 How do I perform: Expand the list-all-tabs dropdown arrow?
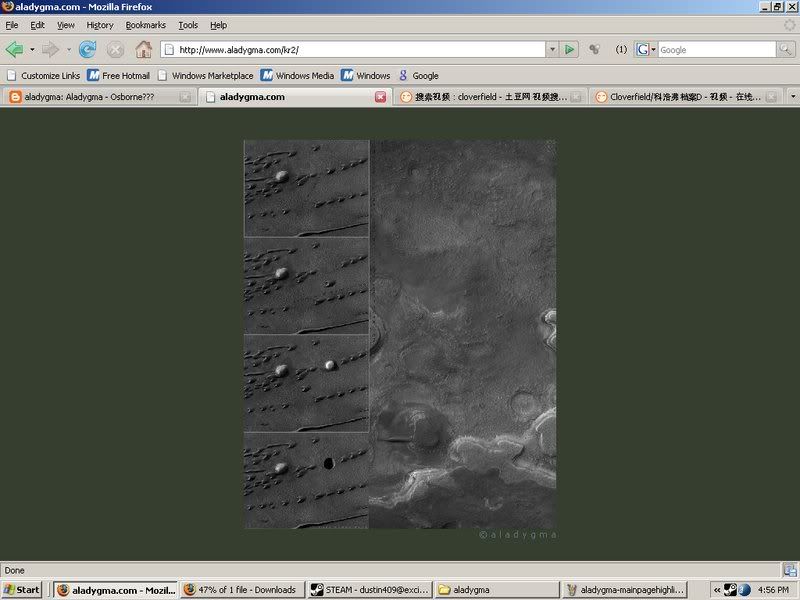[792, 97]
